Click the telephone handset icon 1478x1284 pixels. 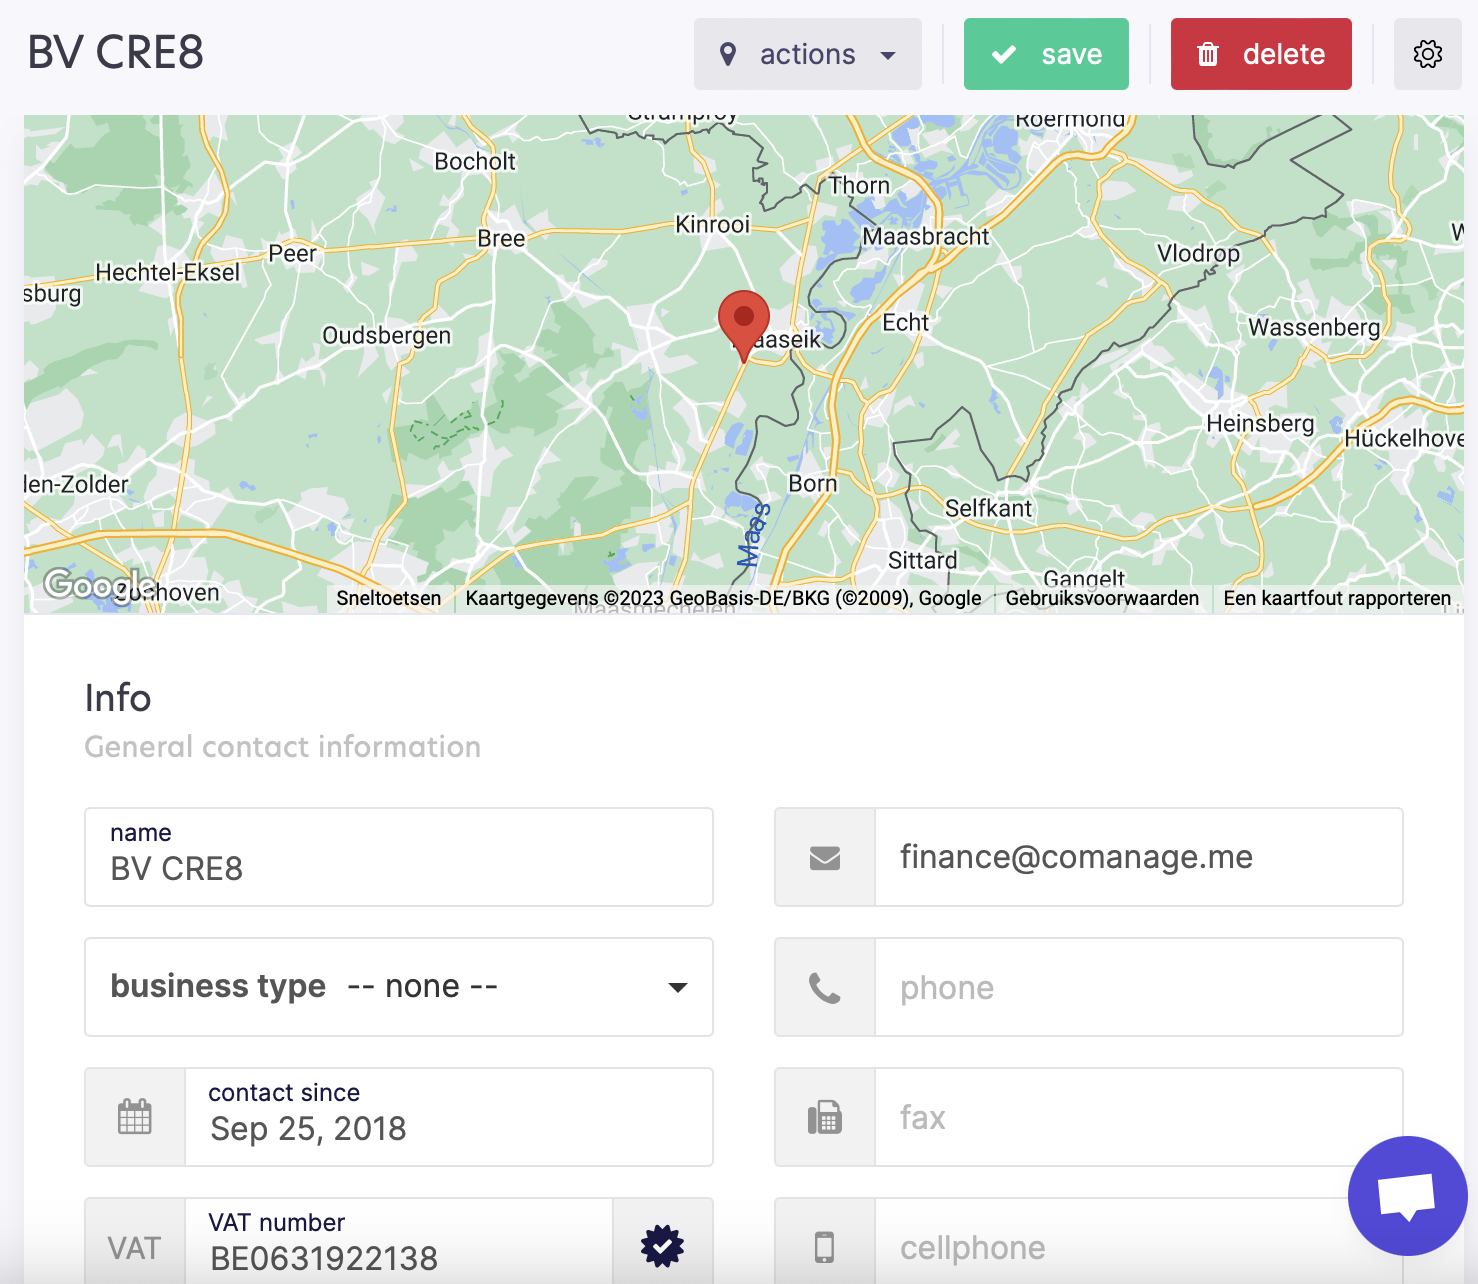coord(825,987)
